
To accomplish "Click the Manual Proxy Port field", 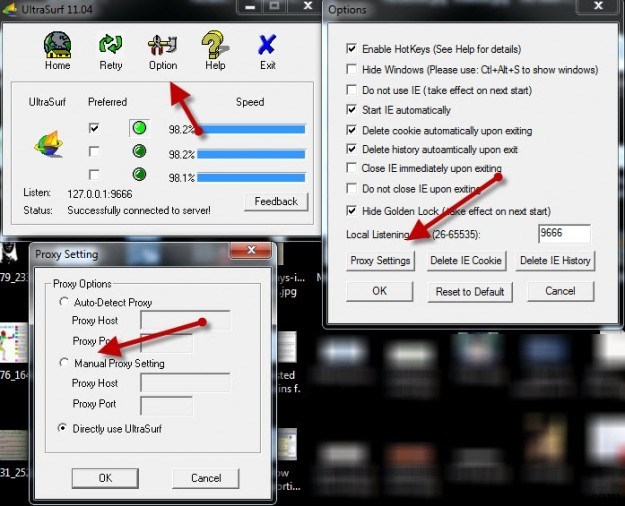I will tap(167, 406).
